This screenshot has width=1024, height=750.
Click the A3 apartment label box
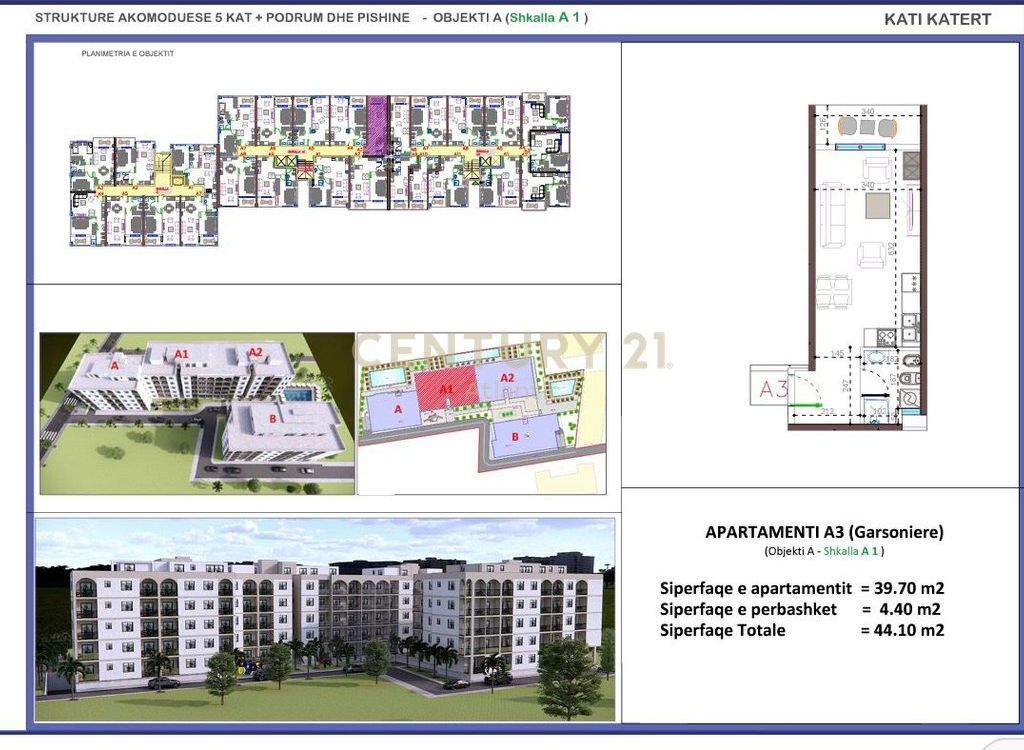(x=771, y=388)
